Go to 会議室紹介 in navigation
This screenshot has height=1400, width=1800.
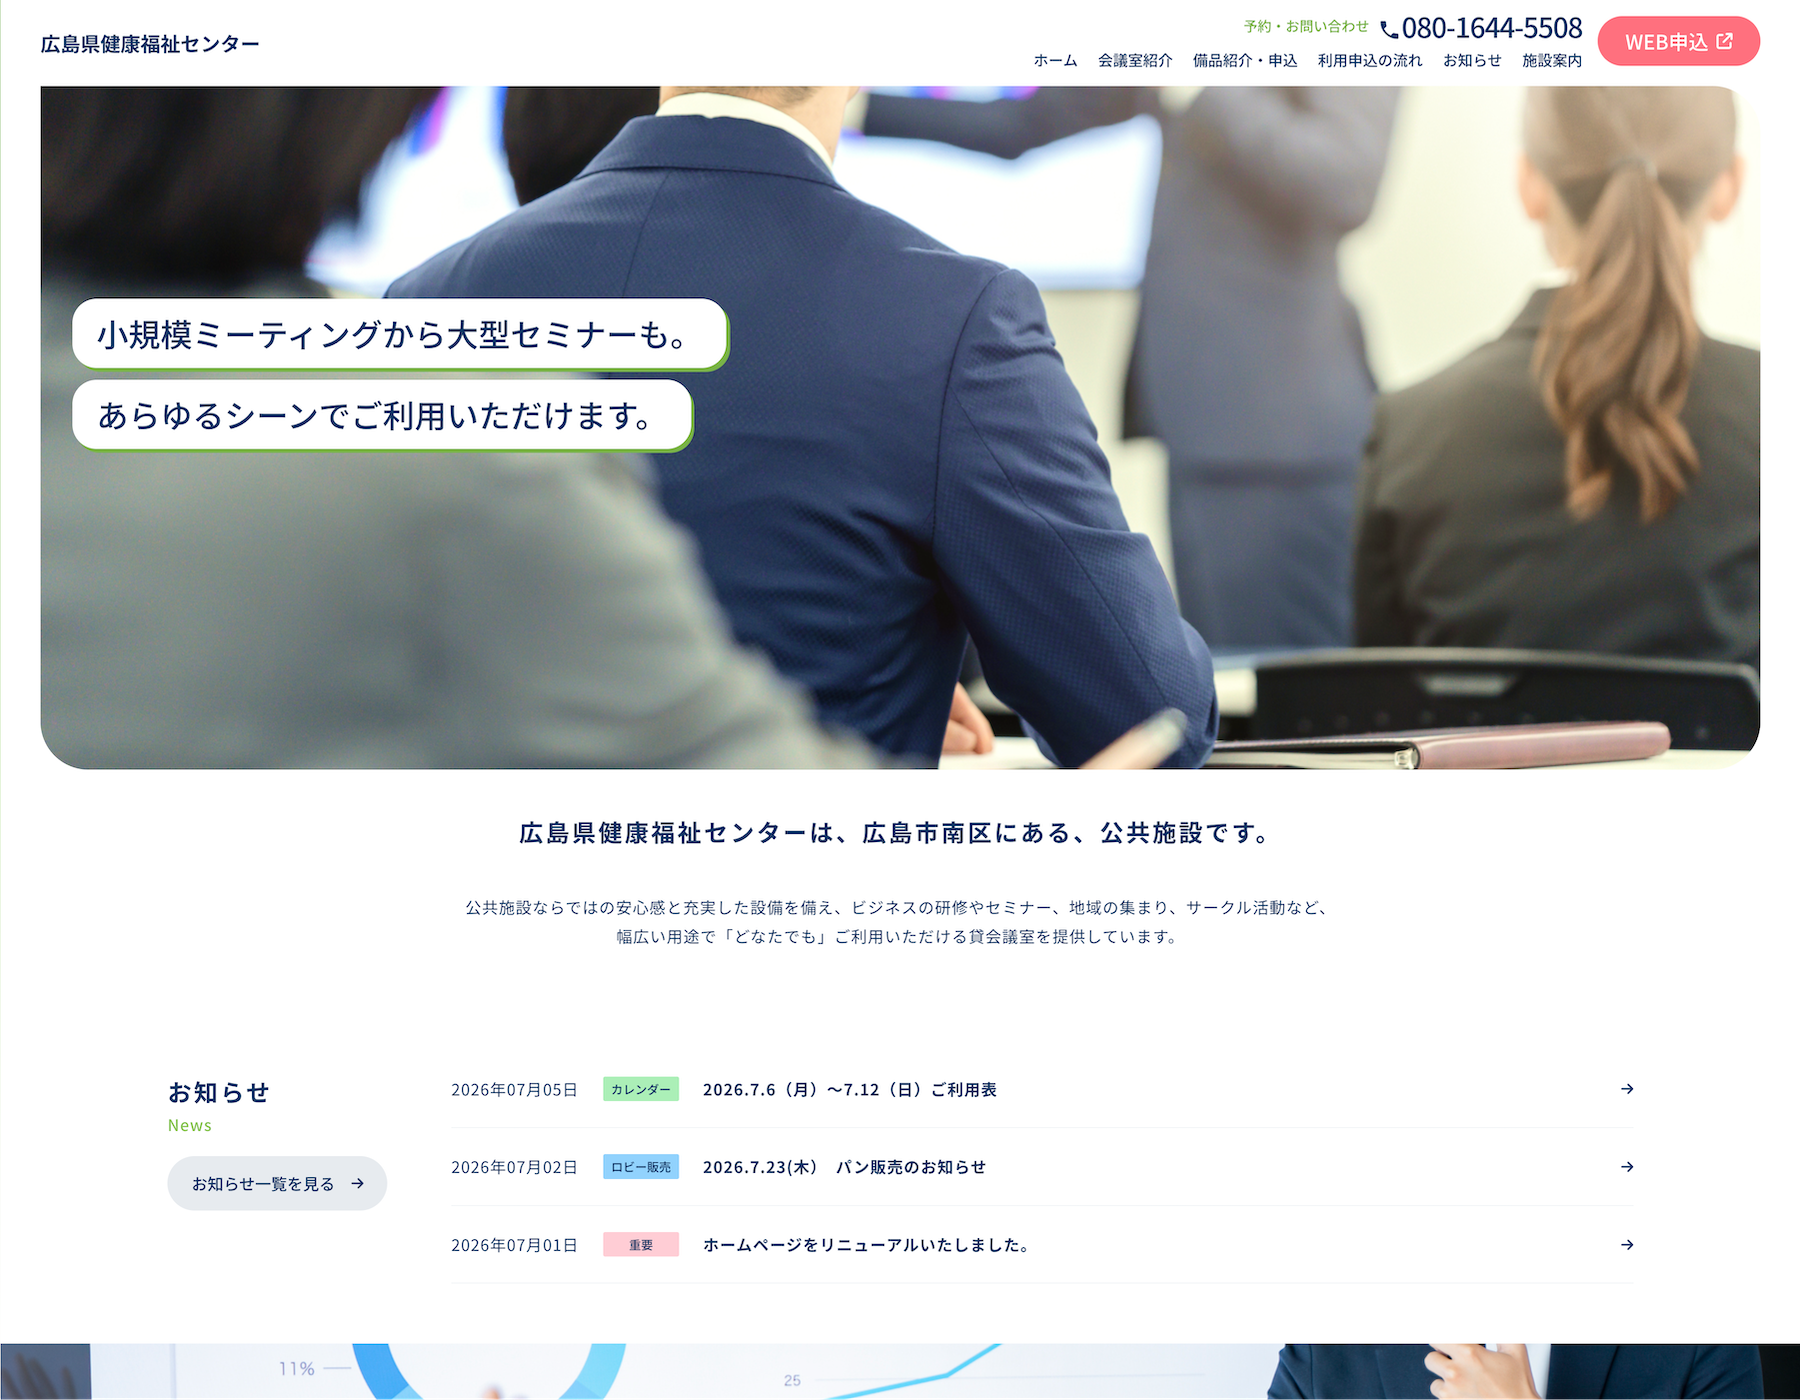pyautogui.click(x=1135, y=61)
